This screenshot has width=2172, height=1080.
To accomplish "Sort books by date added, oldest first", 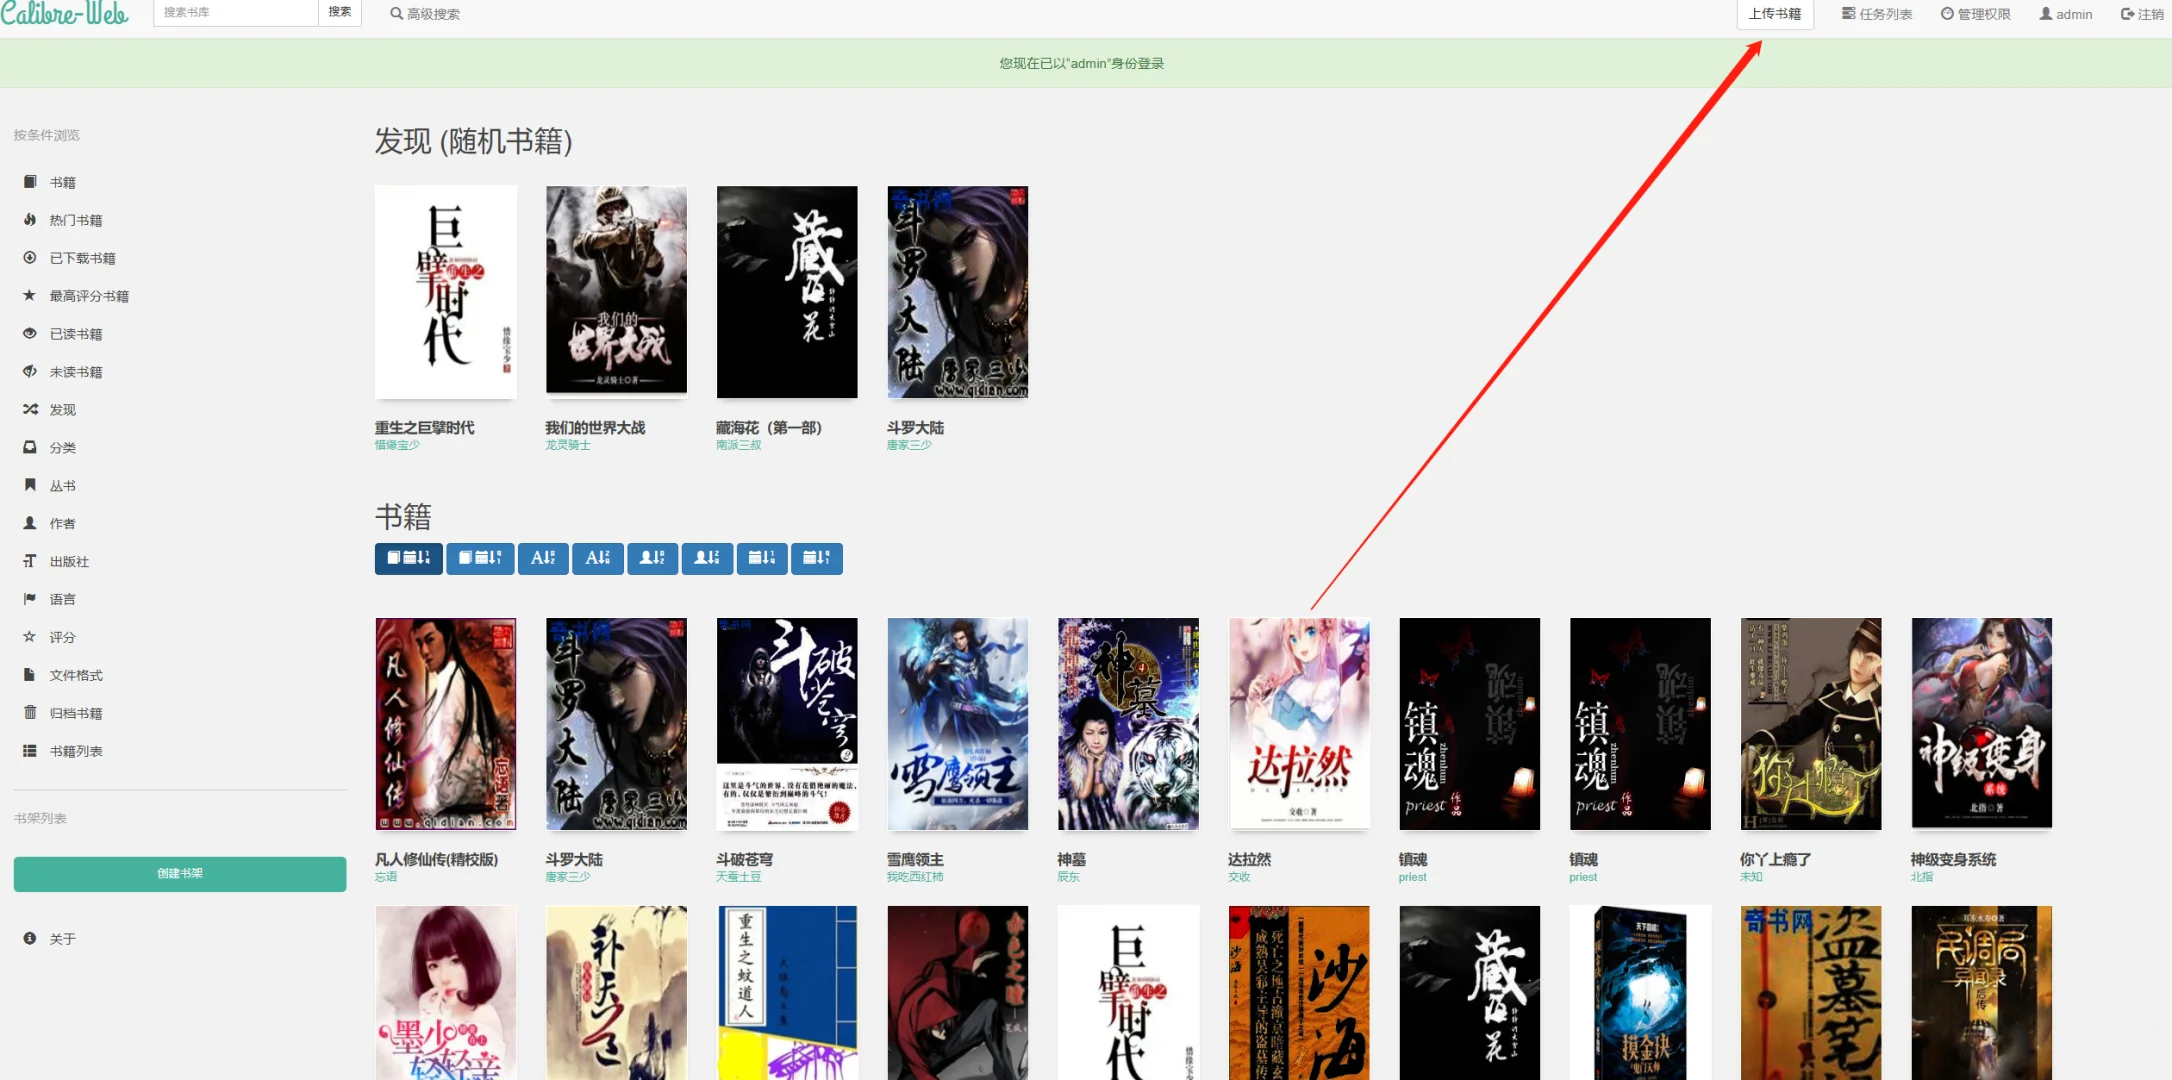I will pyautogui.click(x=480, y=558).
